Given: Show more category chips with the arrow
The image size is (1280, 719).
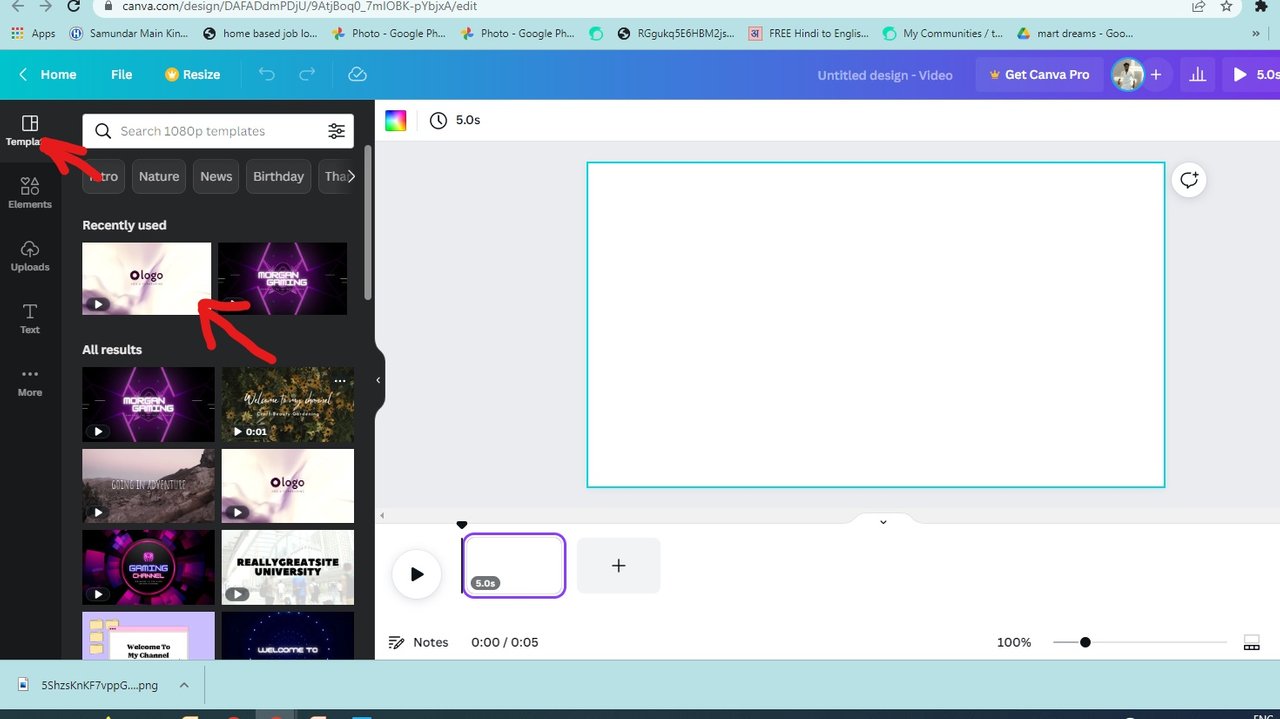Looking at the screenshot, I should click(x=351, y=176).
